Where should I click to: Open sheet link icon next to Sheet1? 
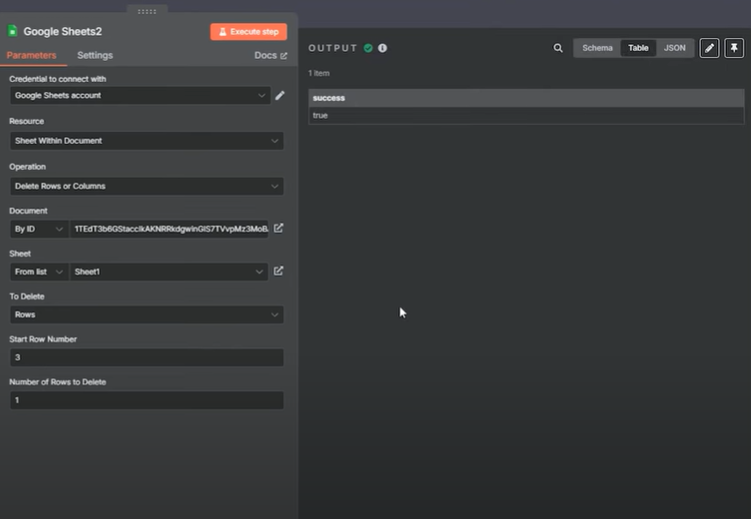(x=278, y=271)
